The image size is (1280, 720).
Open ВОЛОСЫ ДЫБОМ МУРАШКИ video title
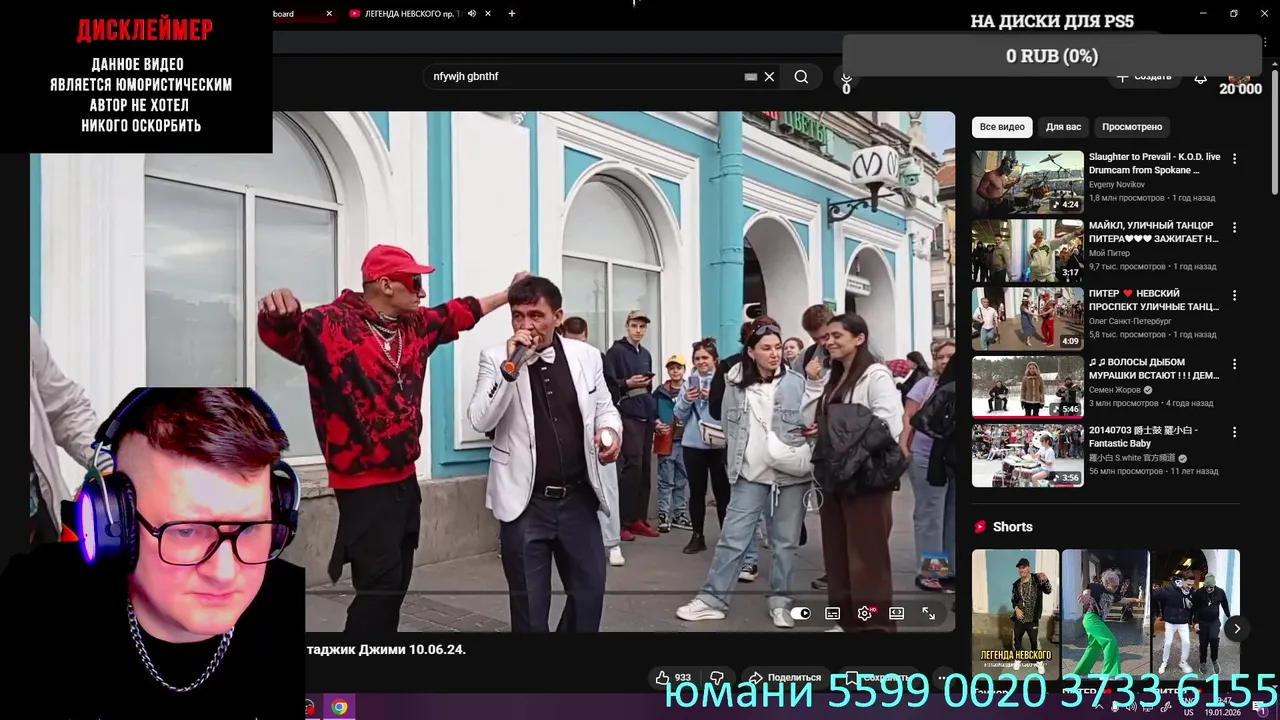tap(1153, 369)
